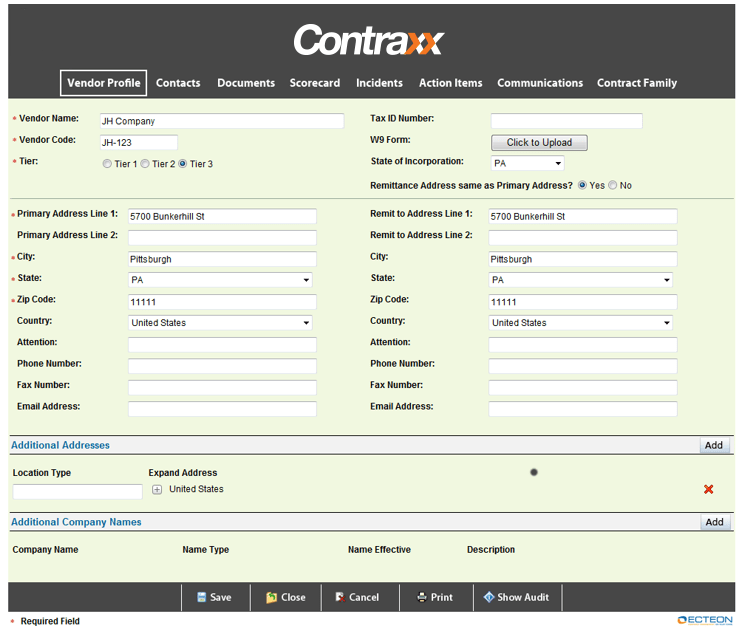This screenshot has width=742, height=630.
Task: Expand the United States additional address
Action: pos(157,489)
